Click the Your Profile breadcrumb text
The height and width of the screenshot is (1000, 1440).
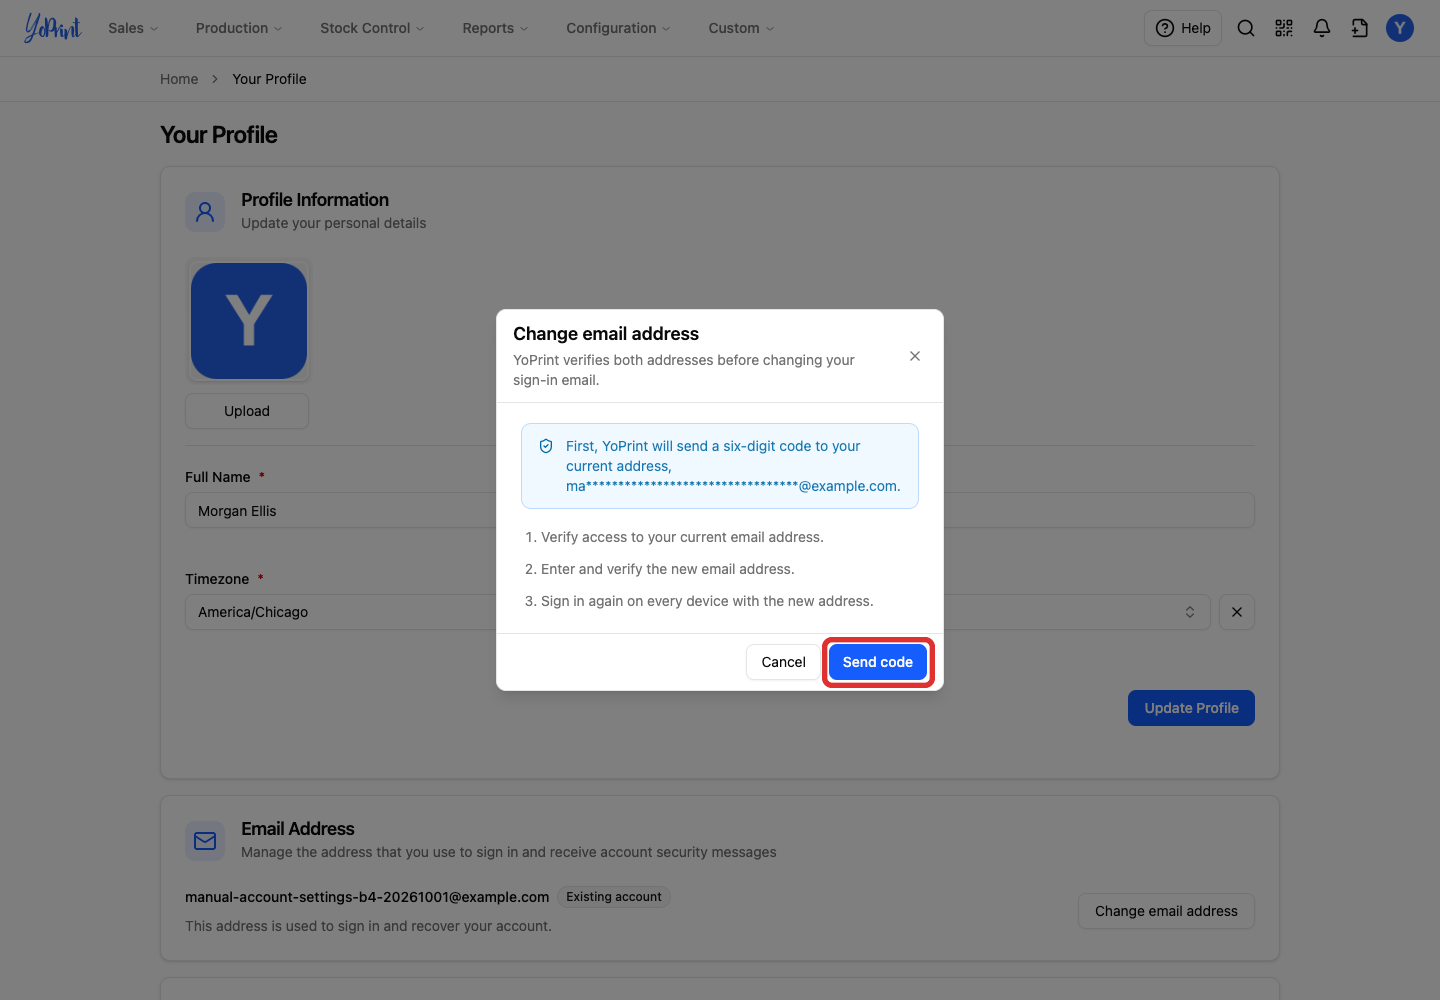[x=270, y=79]
